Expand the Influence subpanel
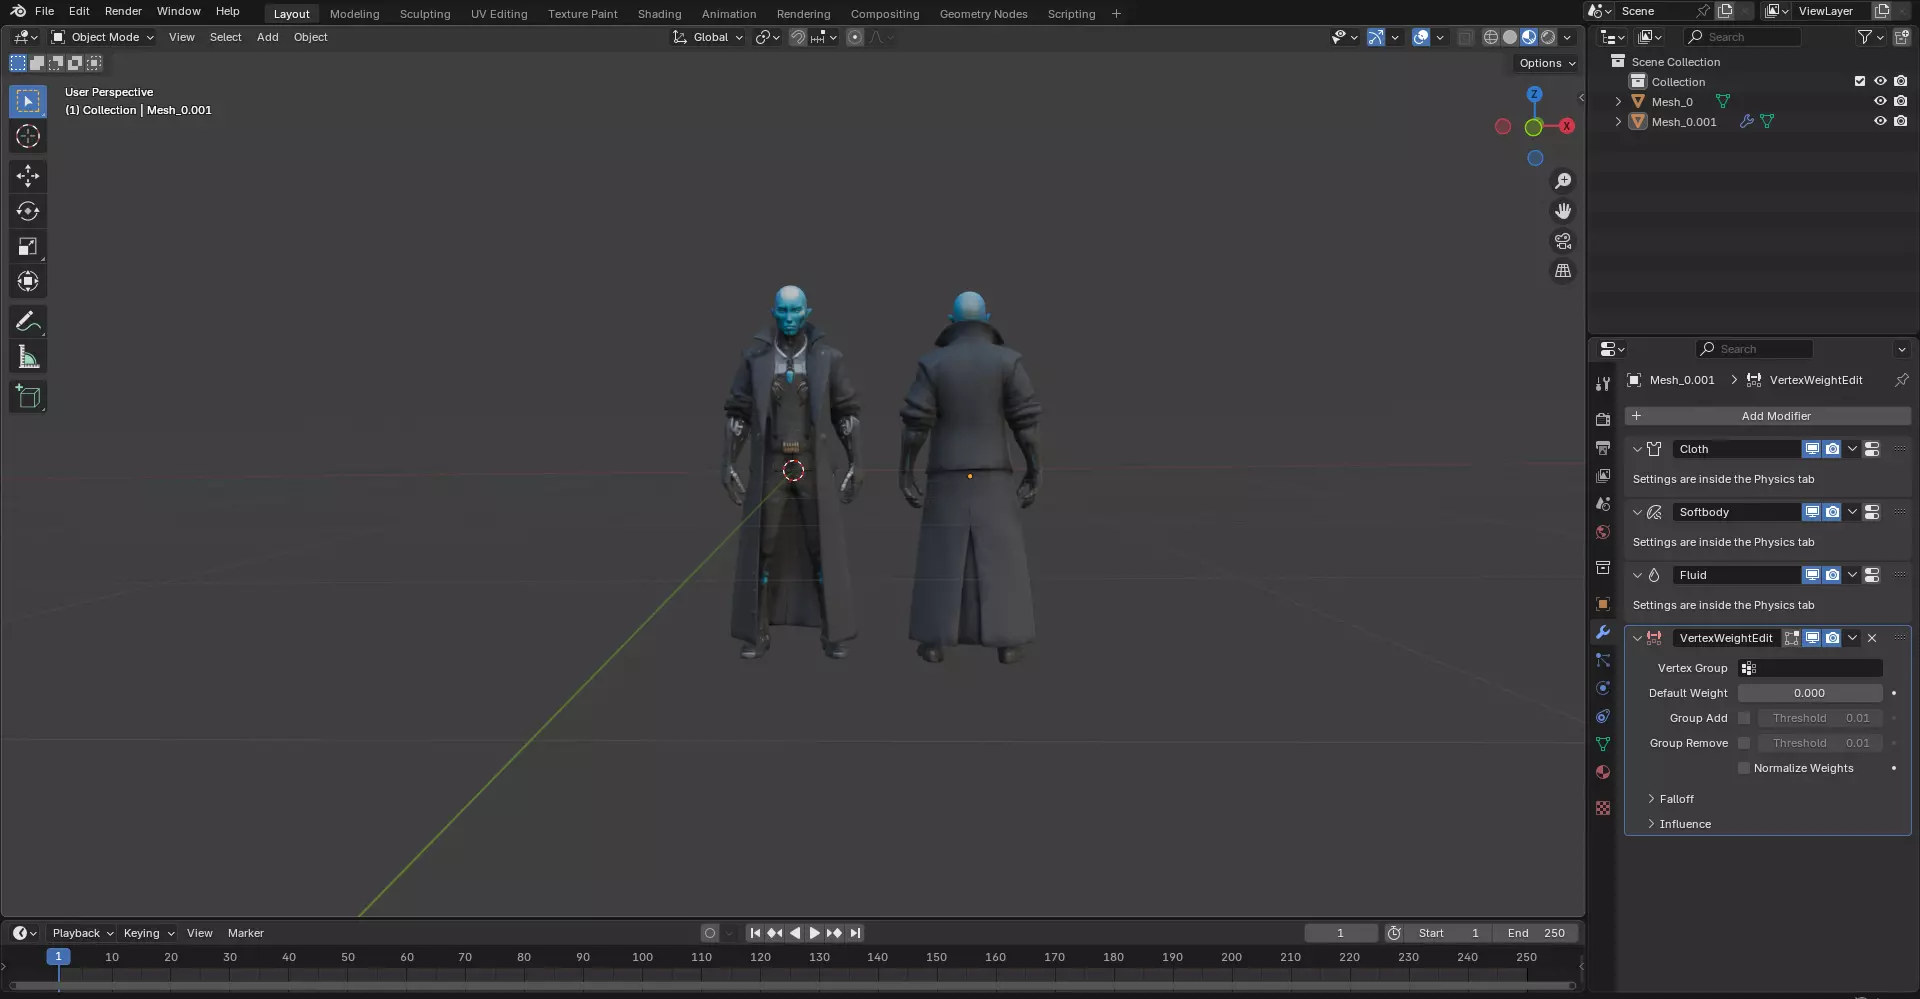The image size is (1920, 999). (x=1651, y=824)
